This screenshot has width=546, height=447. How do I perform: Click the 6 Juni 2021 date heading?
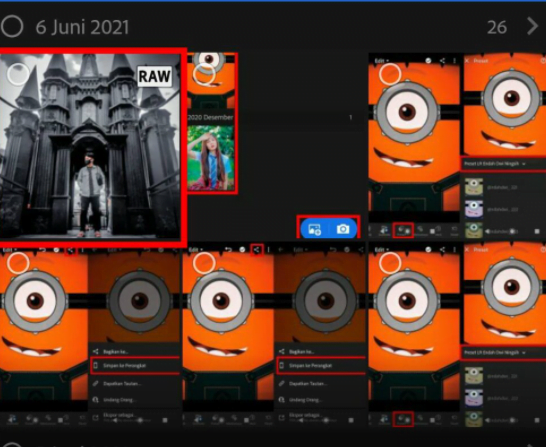click(82, 27)
